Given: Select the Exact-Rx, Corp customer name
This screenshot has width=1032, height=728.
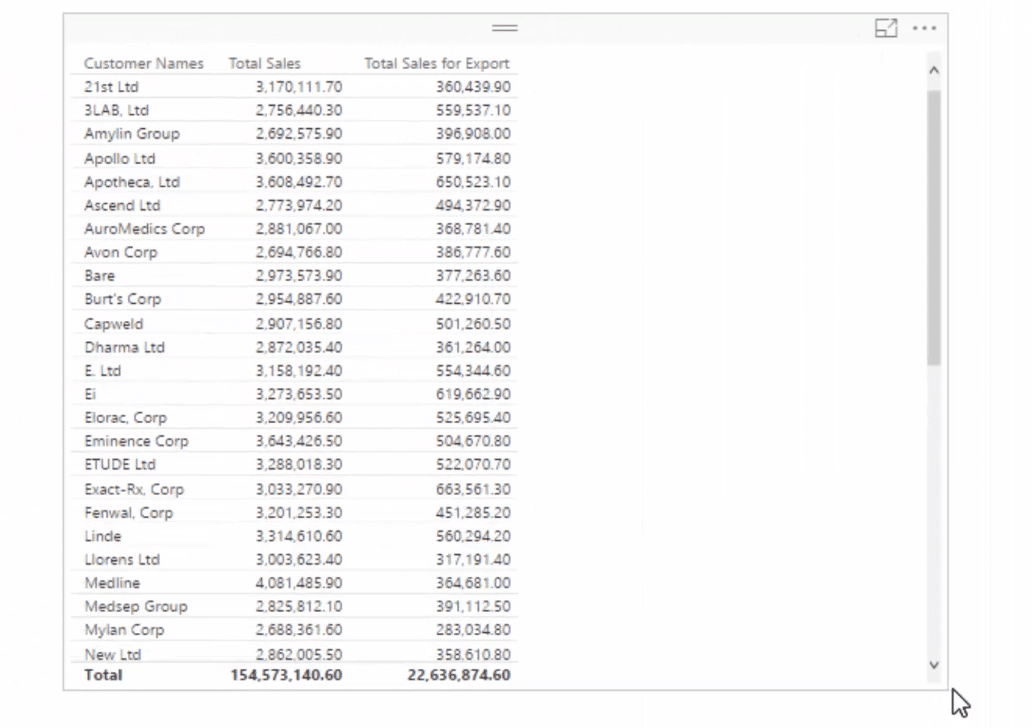Looking at the screenshot, I should click(134, 490).
